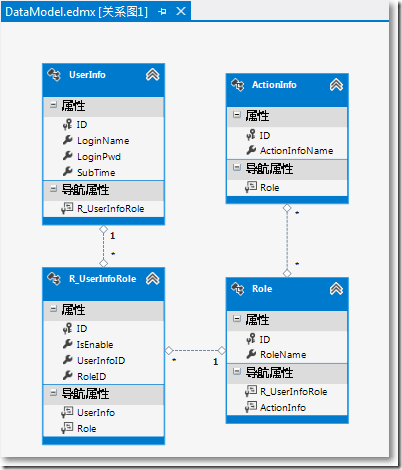The height and width of the screenshot is (470, 402).
Task: Click the key icon beside ActionInfo ID
Action: (x=251, y=135)
